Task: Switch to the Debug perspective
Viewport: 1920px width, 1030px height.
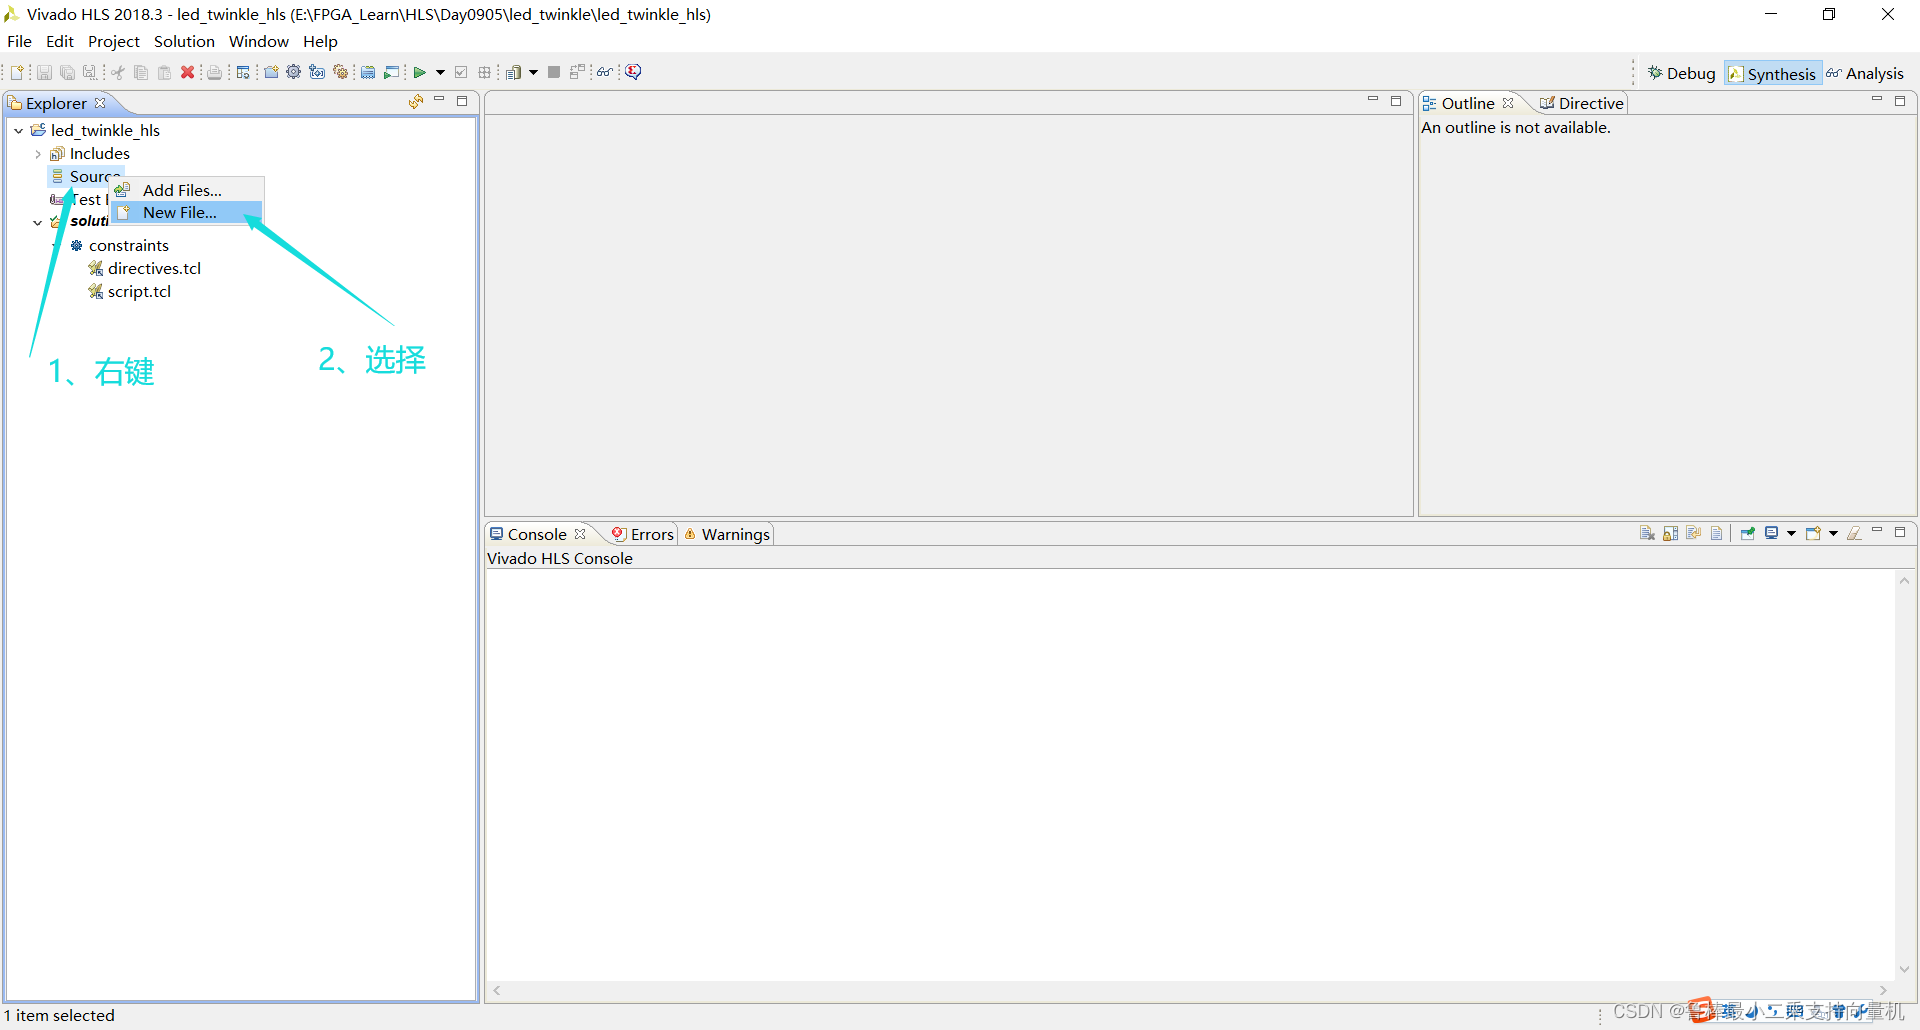Action: point(1682,74)
